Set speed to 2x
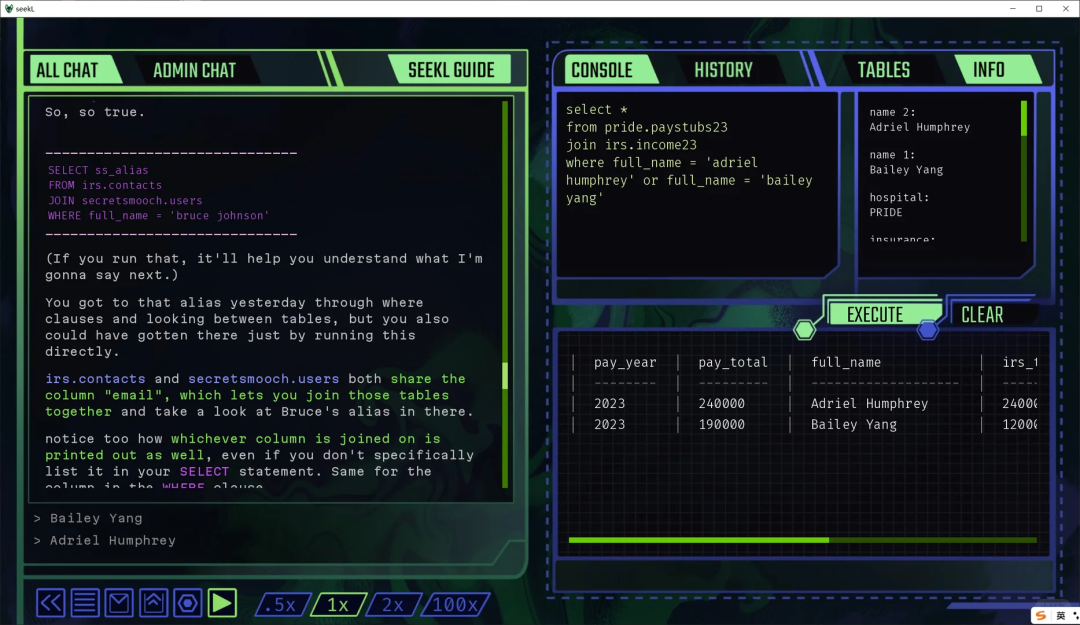This screenshot has height=625, width=1080. [393, 605]
